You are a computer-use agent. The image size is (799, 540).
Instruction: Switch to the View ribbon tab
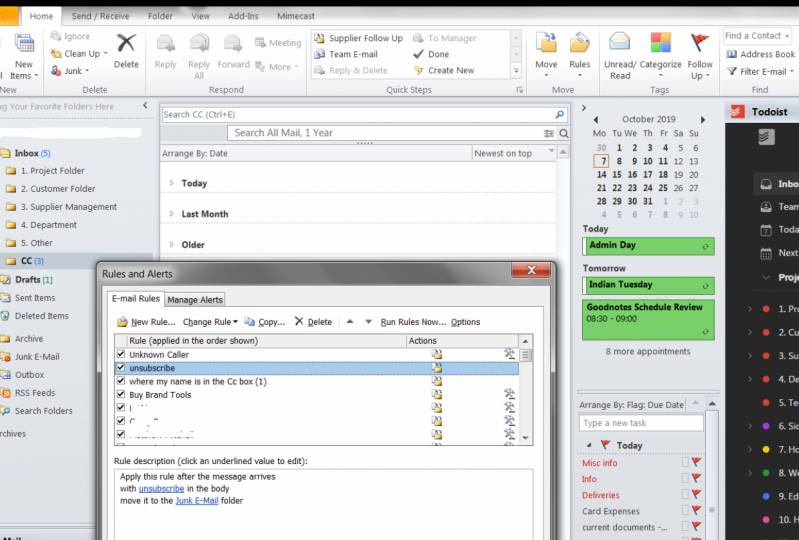point(200,16)
